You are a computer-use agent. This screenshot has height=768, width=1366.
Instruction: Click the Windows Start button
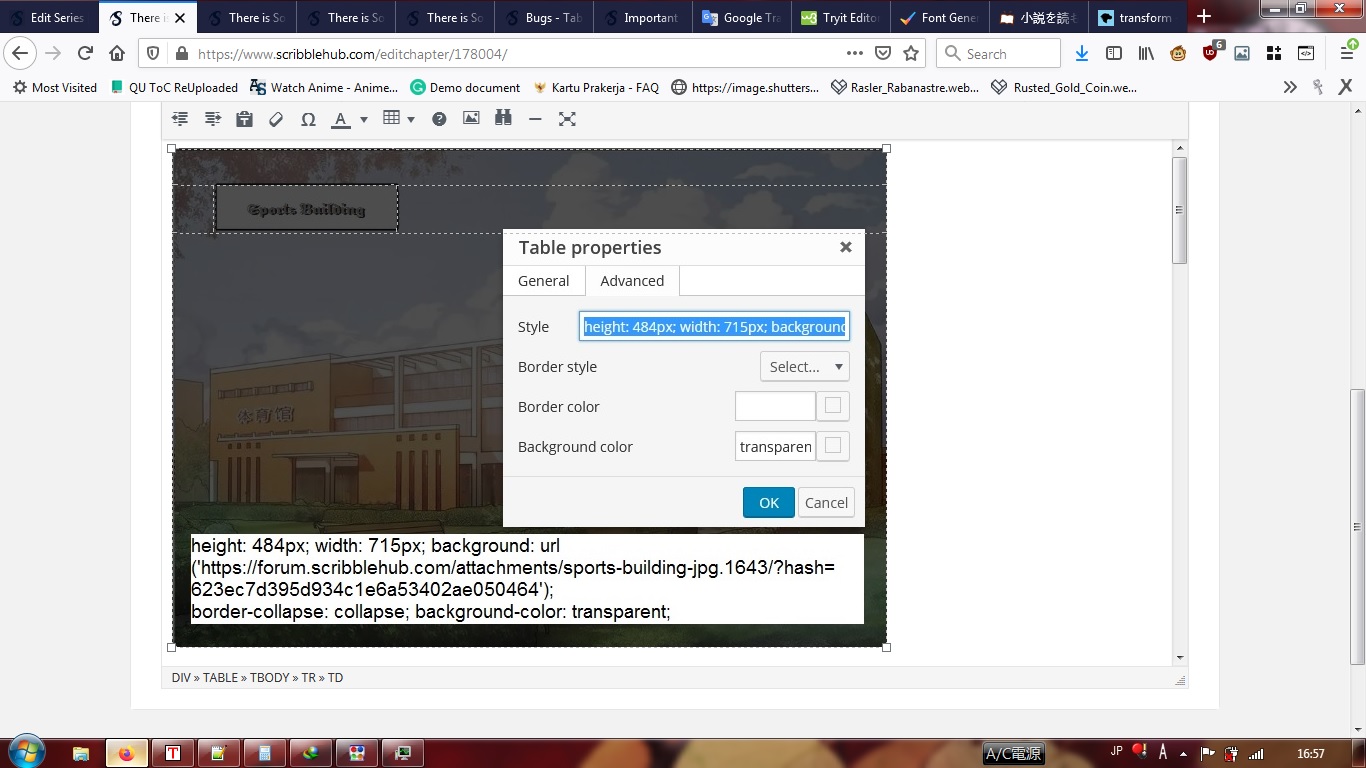point(25,752)
